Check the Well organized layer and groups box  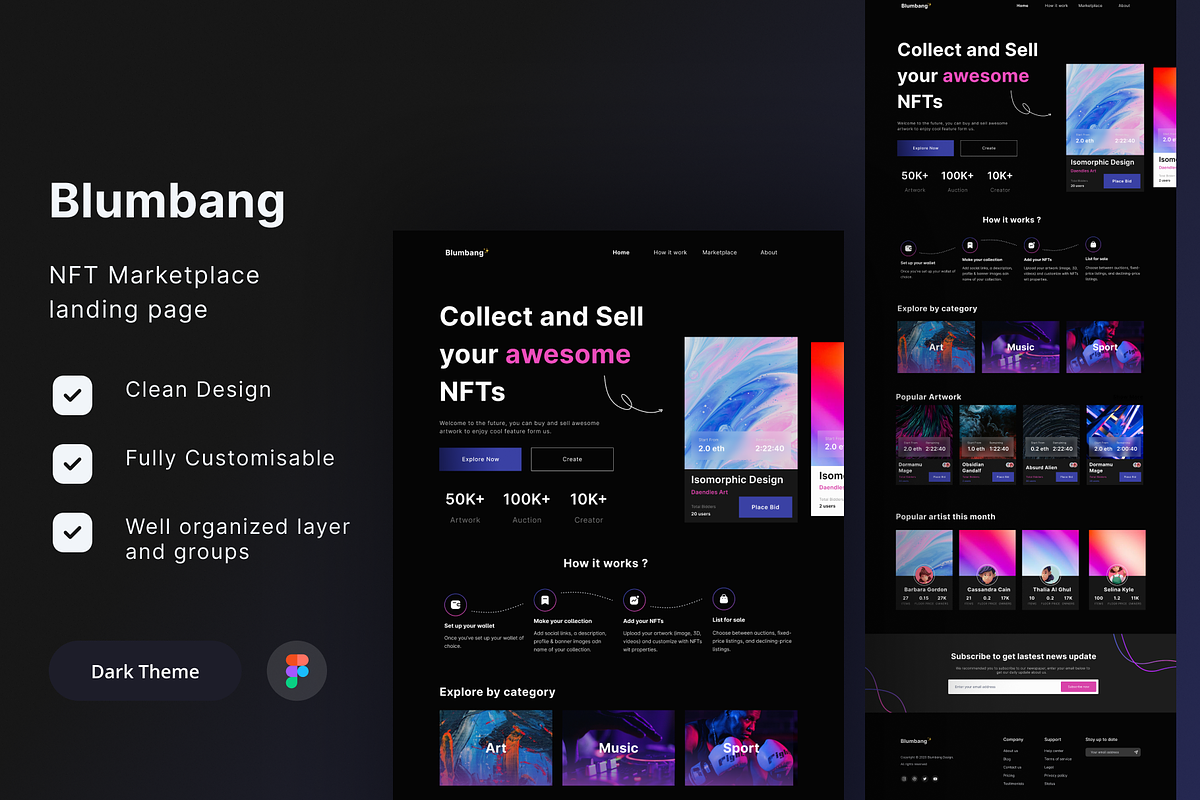pos(72,532)
